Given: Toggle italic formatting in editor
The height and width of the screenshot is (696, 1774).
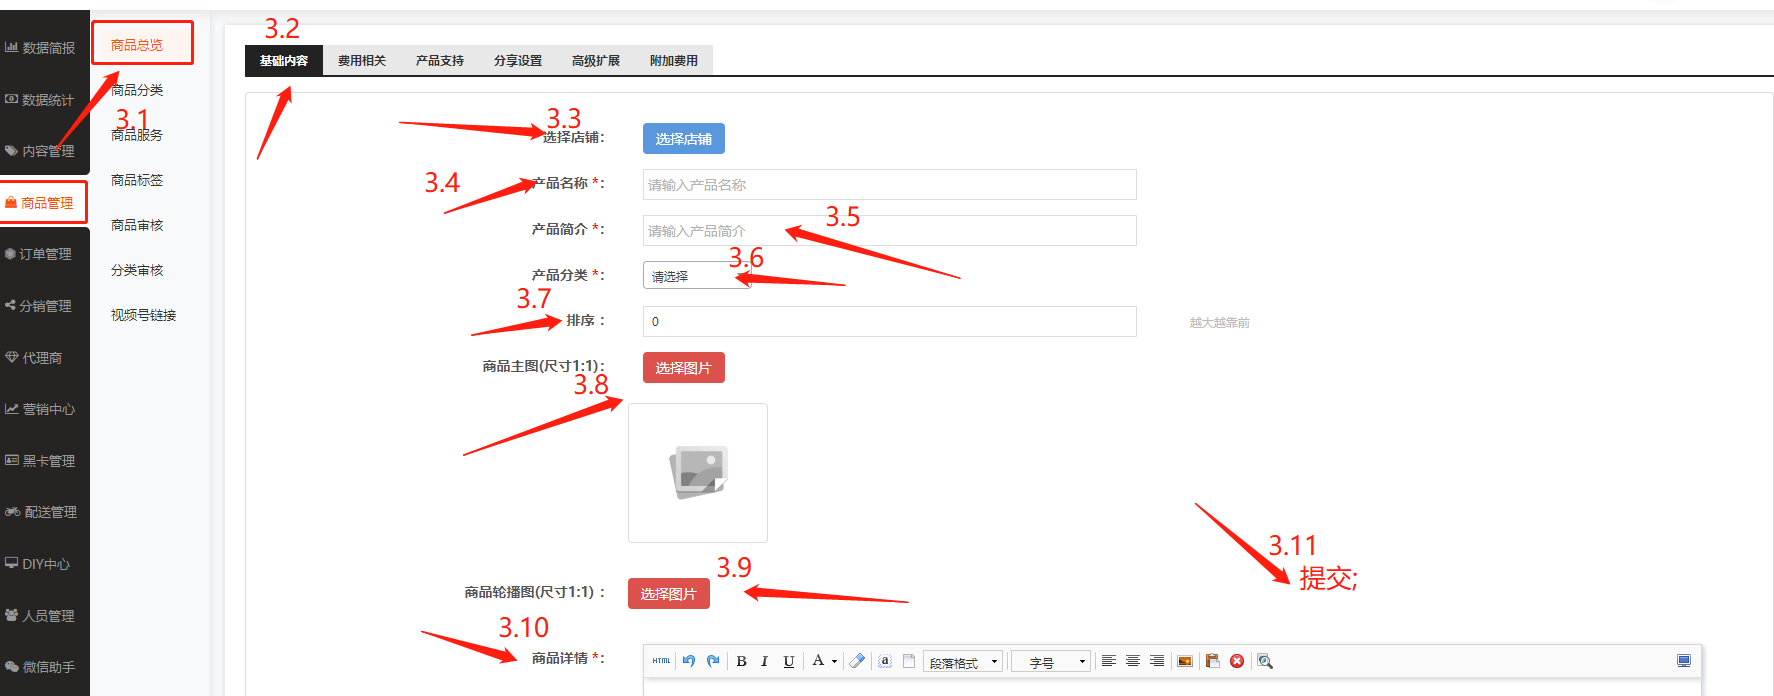Looking at the screenshot, I should [x=765, y=661].
